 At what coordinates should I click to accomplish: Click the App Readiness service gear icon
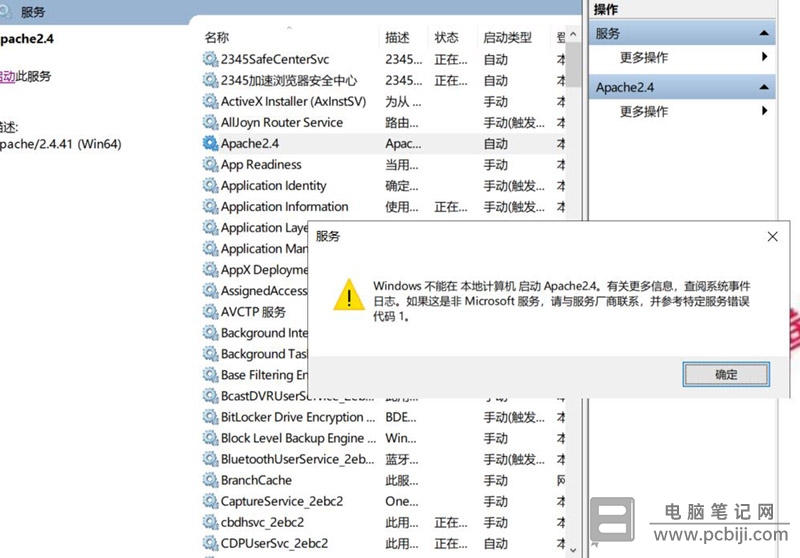click(x=210, y=164)
